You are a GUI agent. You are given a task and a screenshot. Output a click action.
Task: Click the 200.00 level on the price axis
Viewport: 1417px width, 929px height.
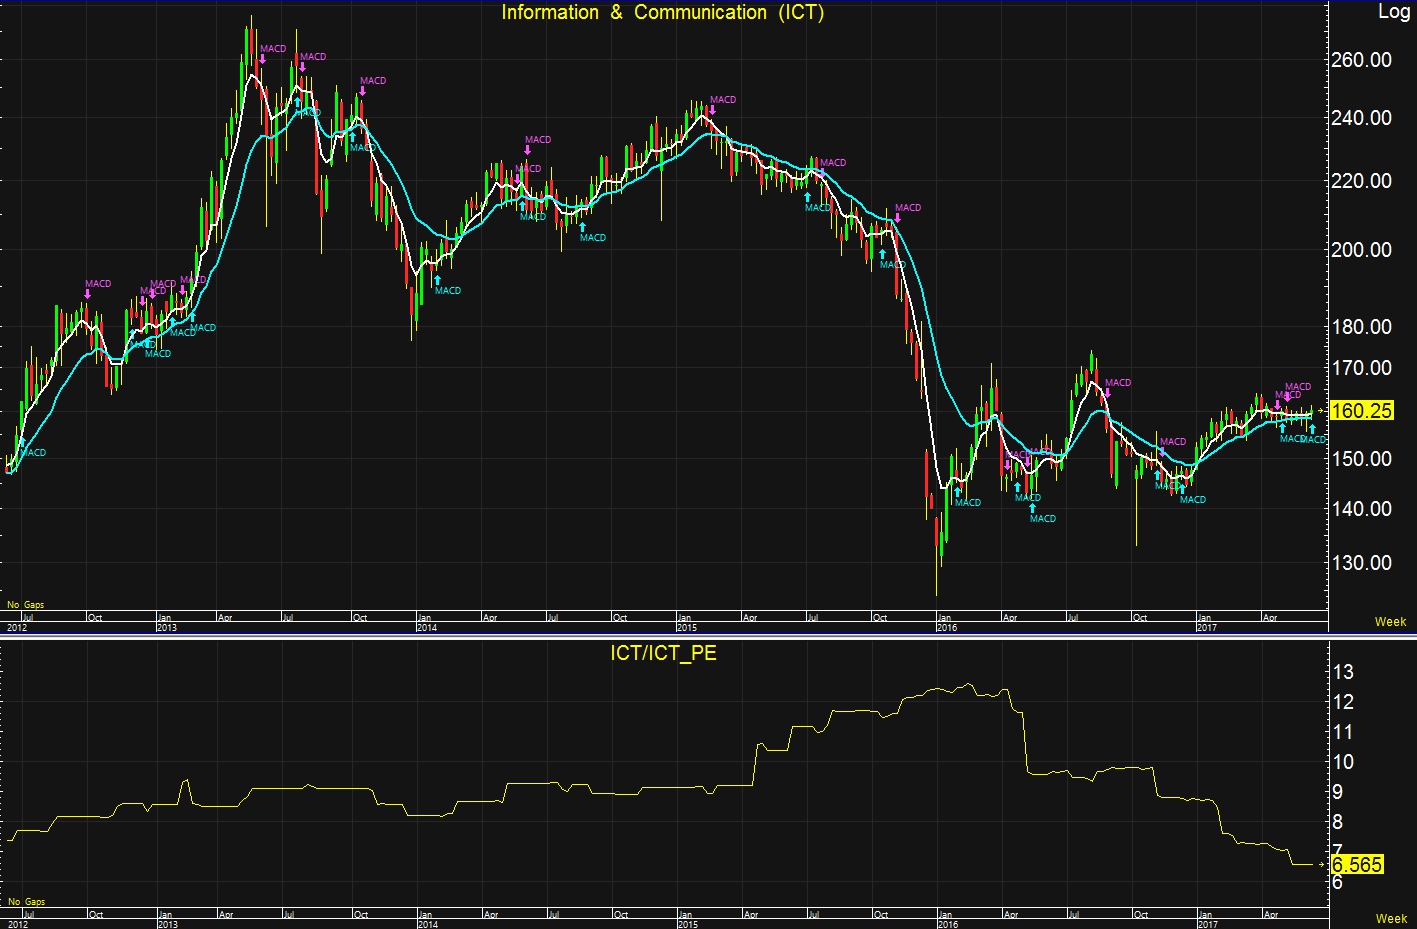click(x=1360, y=250)
